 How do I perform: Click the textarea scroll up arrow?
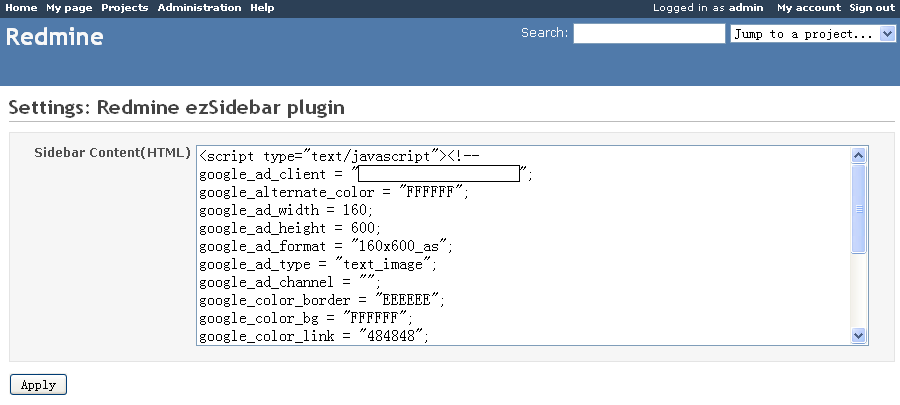tap(858, 155)
